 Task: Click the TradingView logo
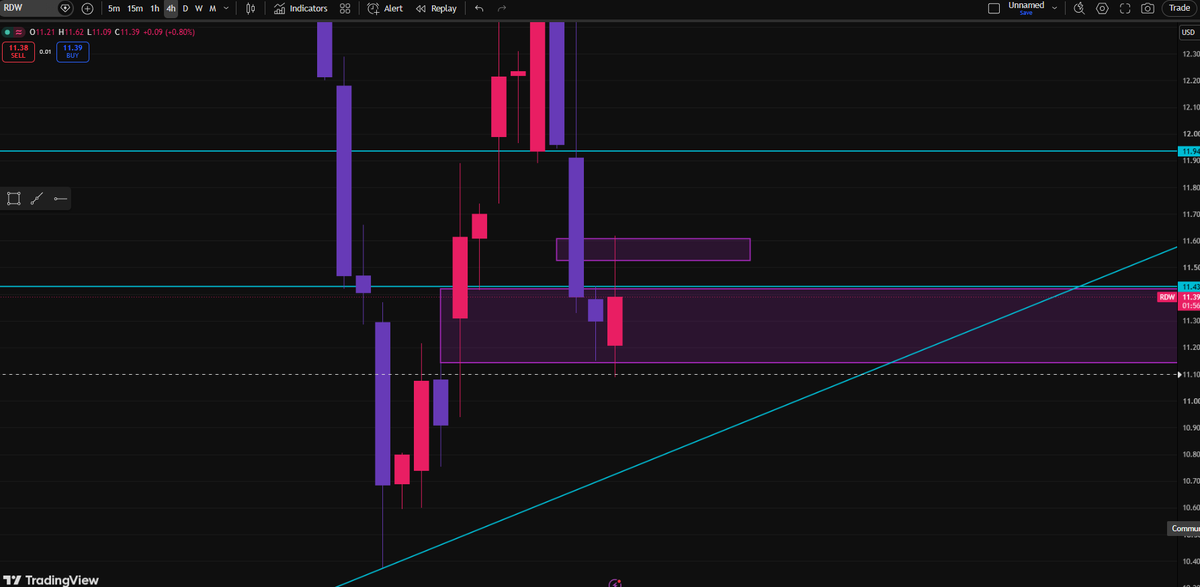[51, 579]
